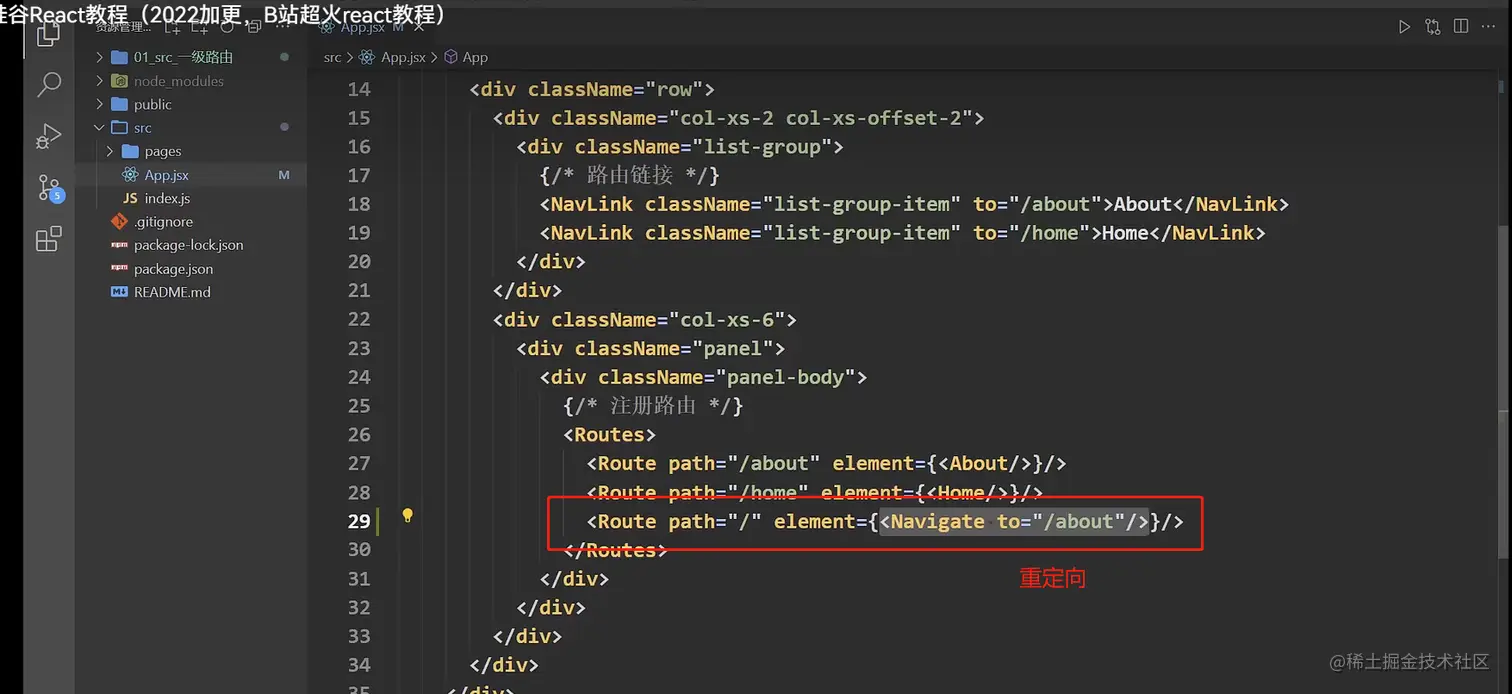1512x694 pixels.
Task: Click the npm icon beside package-lock.json
Action: (x=119, y=245)
